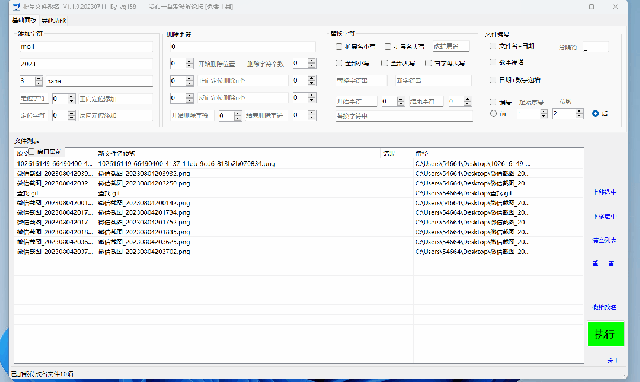The height and width of the screenshot is (382, 640).
Task: Tick the rightmost checkbox in the three-checkbox row
Action: click(428, 63)
